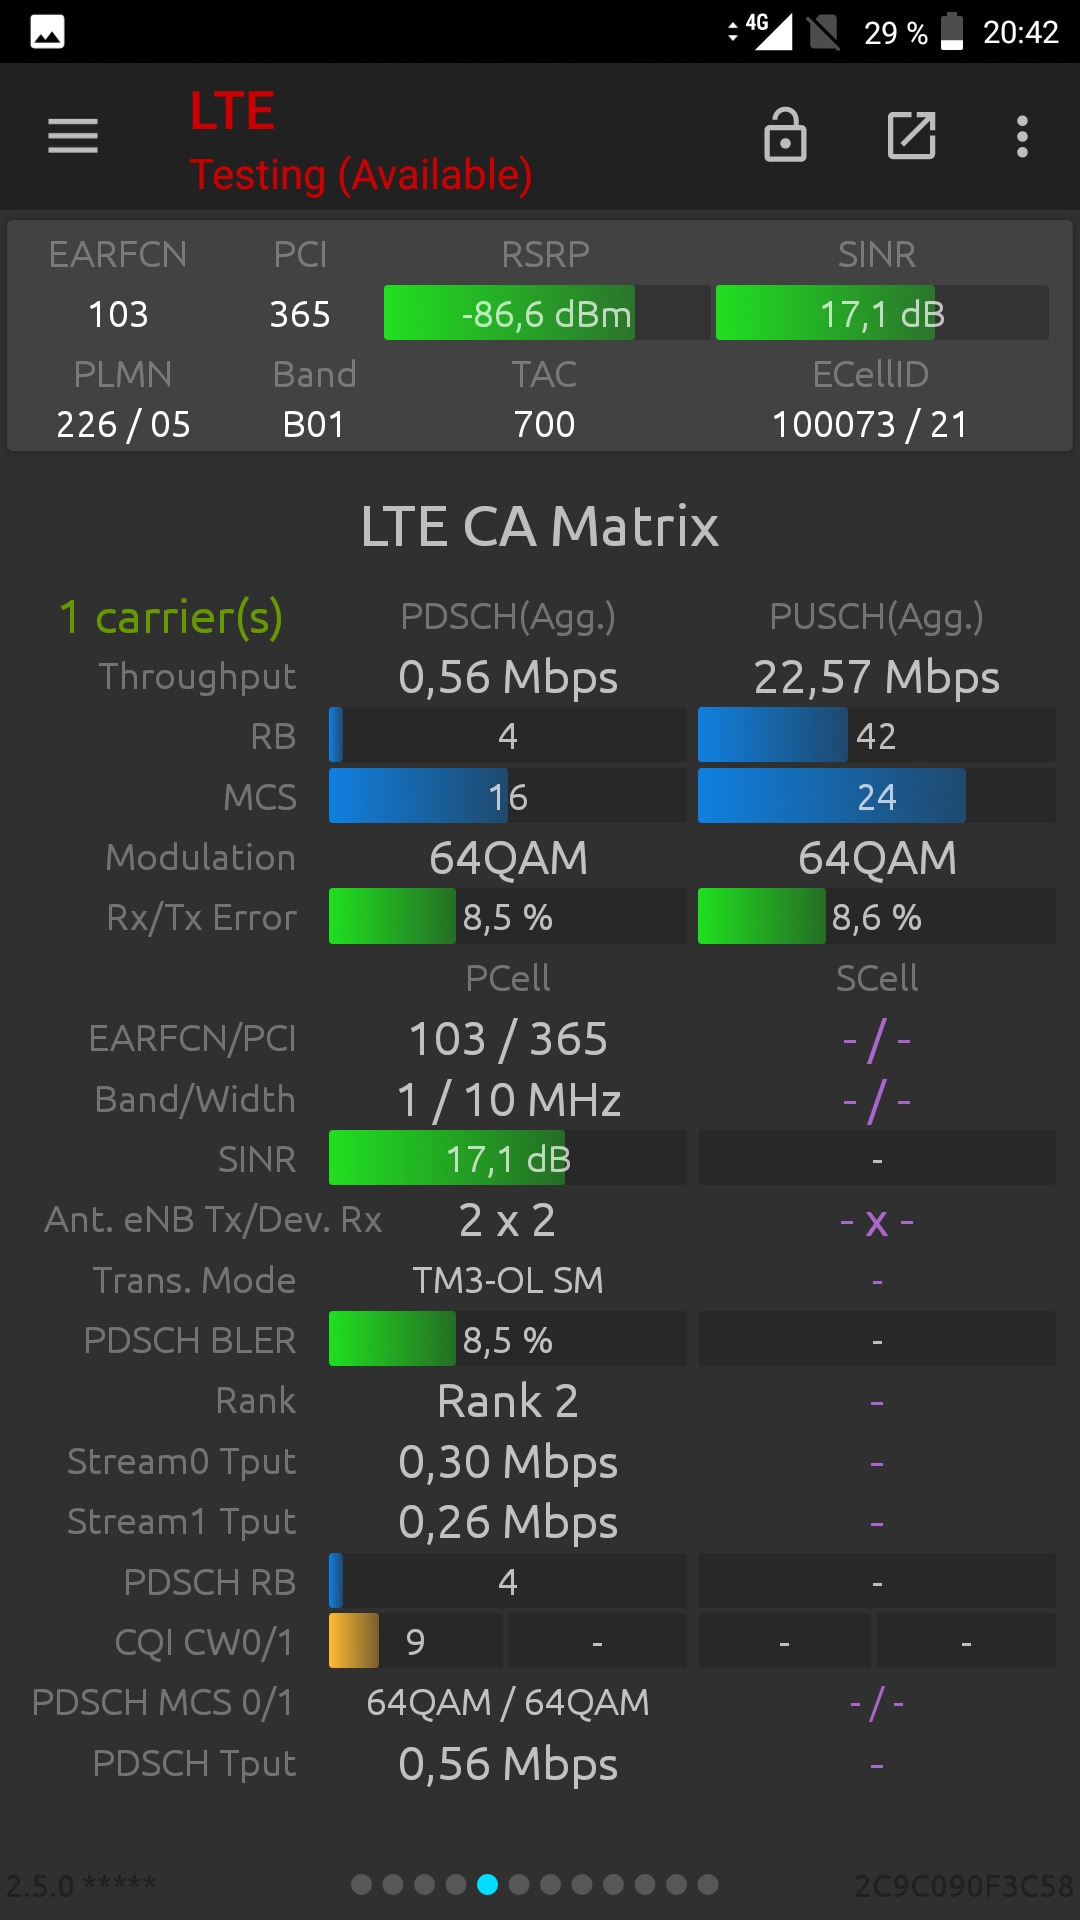Tap the image notification icon in status bar
This screenshot has width=1080, height=1920.
47,32
